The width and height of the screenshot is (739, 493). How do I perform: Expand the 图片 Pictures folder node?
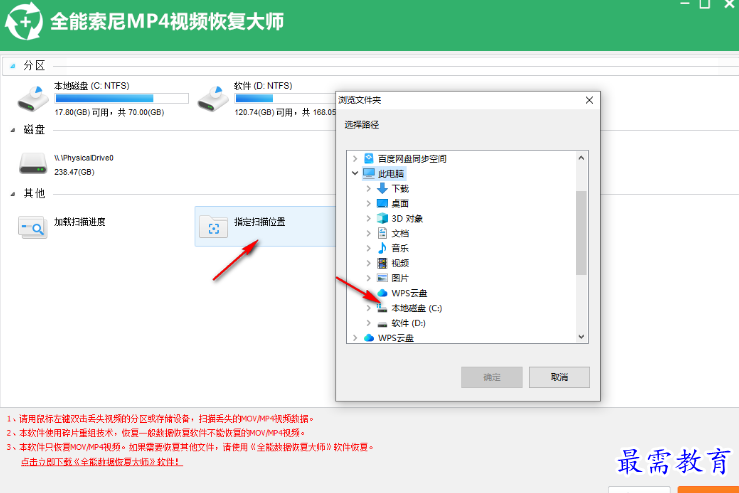(x=369, y=278)
